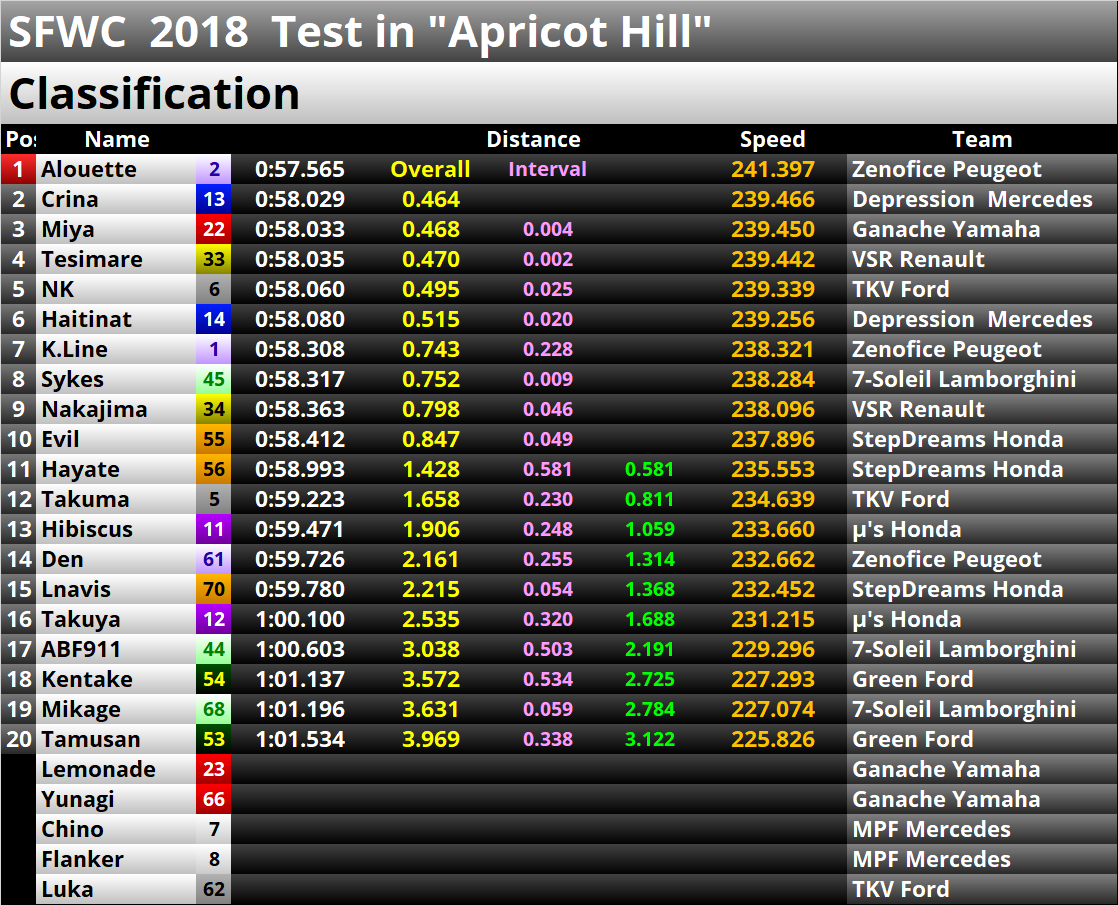Click the red position 1 badge
1118x905 pixels.
(x=19, y=170)
